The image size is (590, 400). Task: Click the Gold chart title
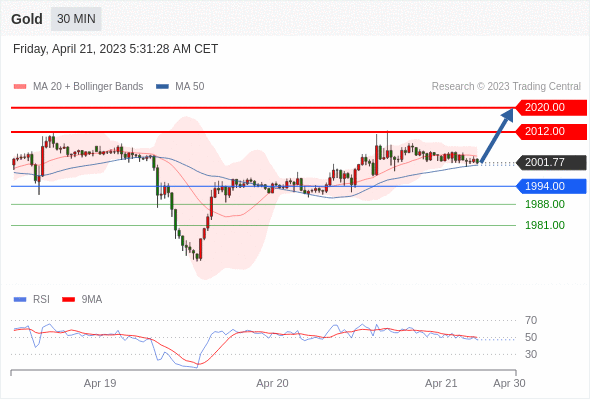tap(27, 19)
